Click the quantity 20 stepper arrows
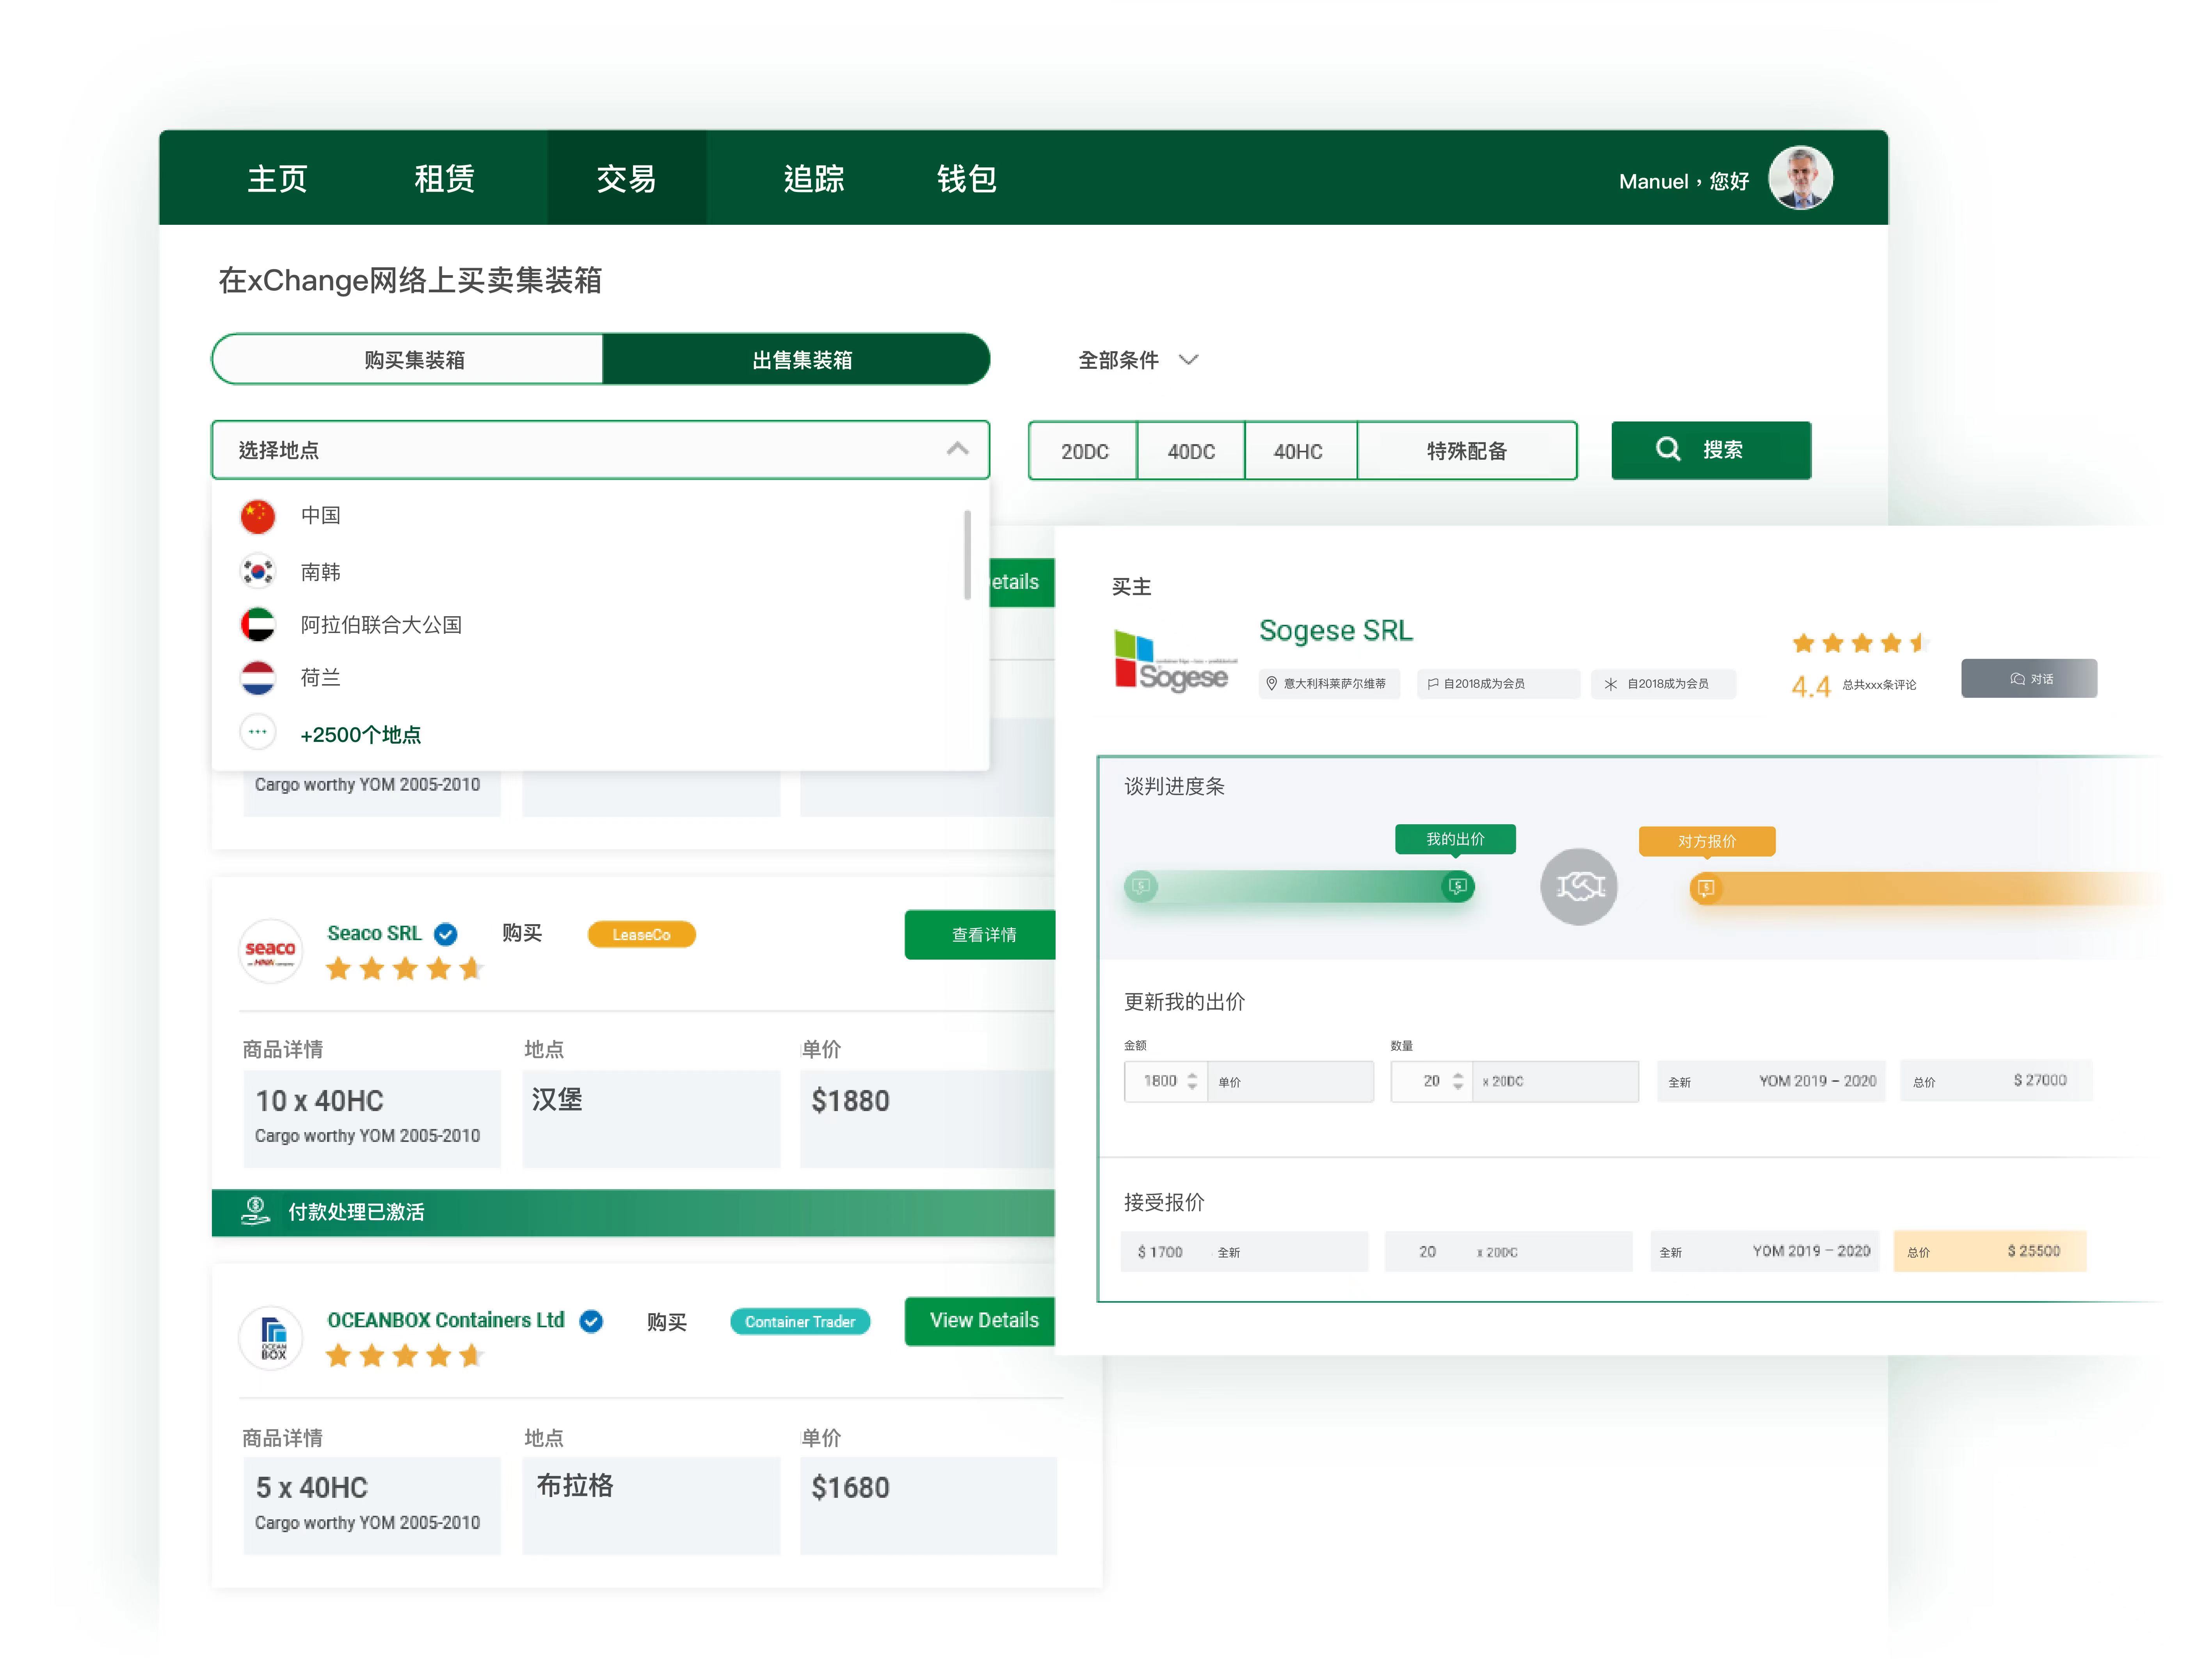The image size is (2212, 1659). 1458,1081
